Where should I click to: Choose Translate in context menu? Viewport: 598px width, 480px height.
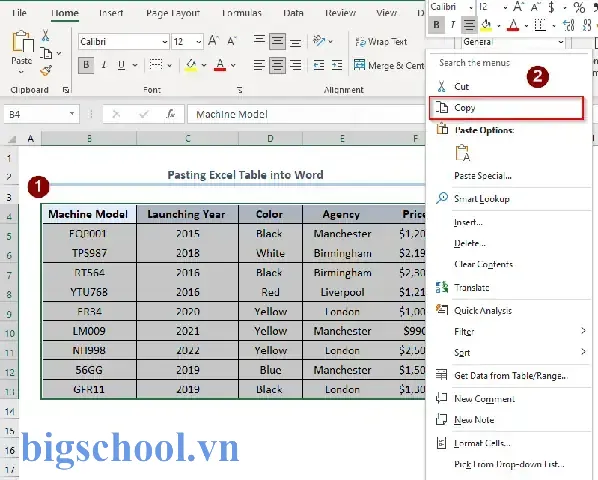471,287
